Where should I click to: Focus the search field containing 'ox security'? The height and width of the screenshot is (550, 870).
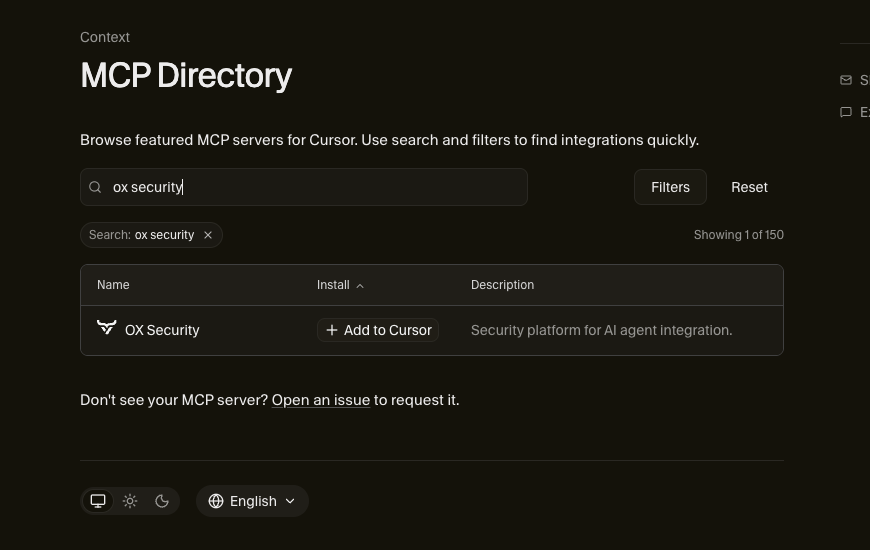[x=310, y=187]
